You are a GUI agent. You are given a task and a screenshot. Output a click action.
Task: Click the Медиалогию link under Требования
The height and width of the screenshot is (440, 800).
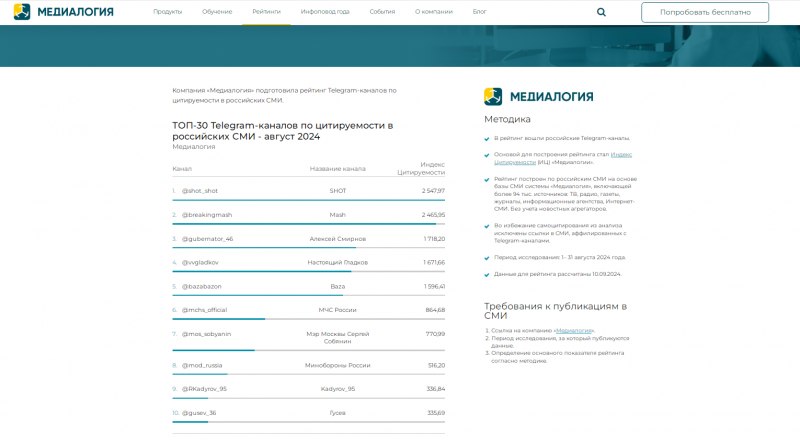coord(574,330)
